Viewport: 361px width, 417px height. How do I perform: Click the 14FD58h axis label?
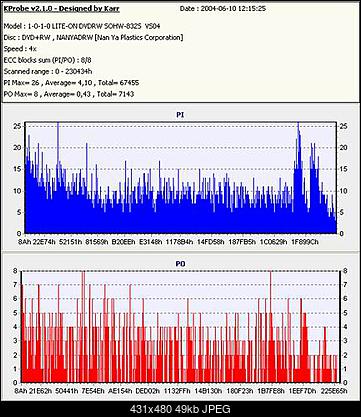(x=211, y=242)
